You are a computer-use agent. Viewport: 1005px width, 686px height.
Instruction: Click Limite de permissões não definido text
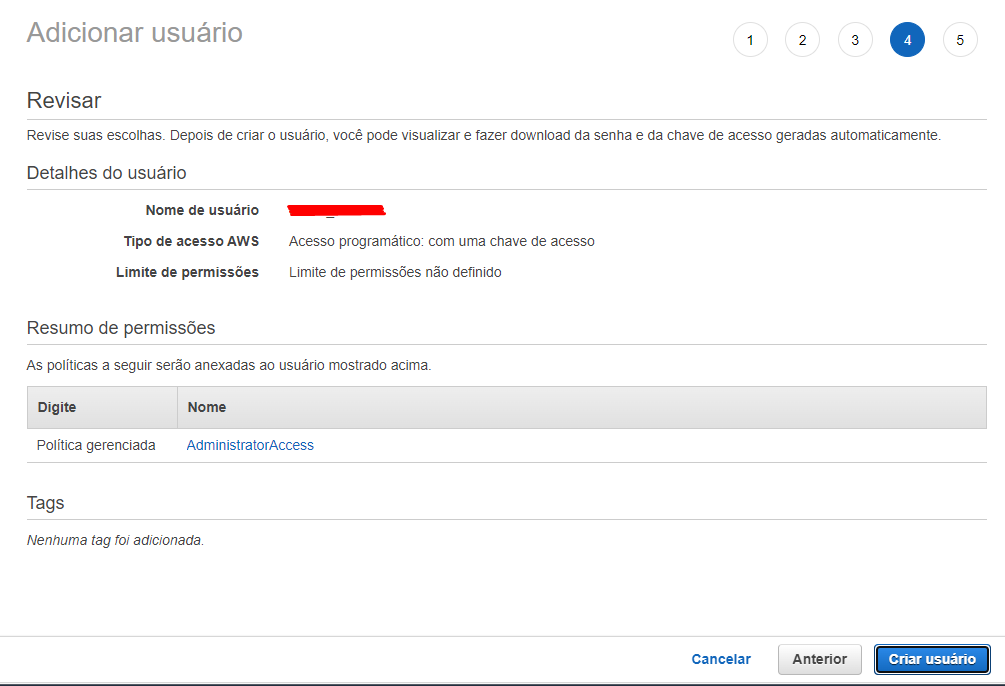395,272
